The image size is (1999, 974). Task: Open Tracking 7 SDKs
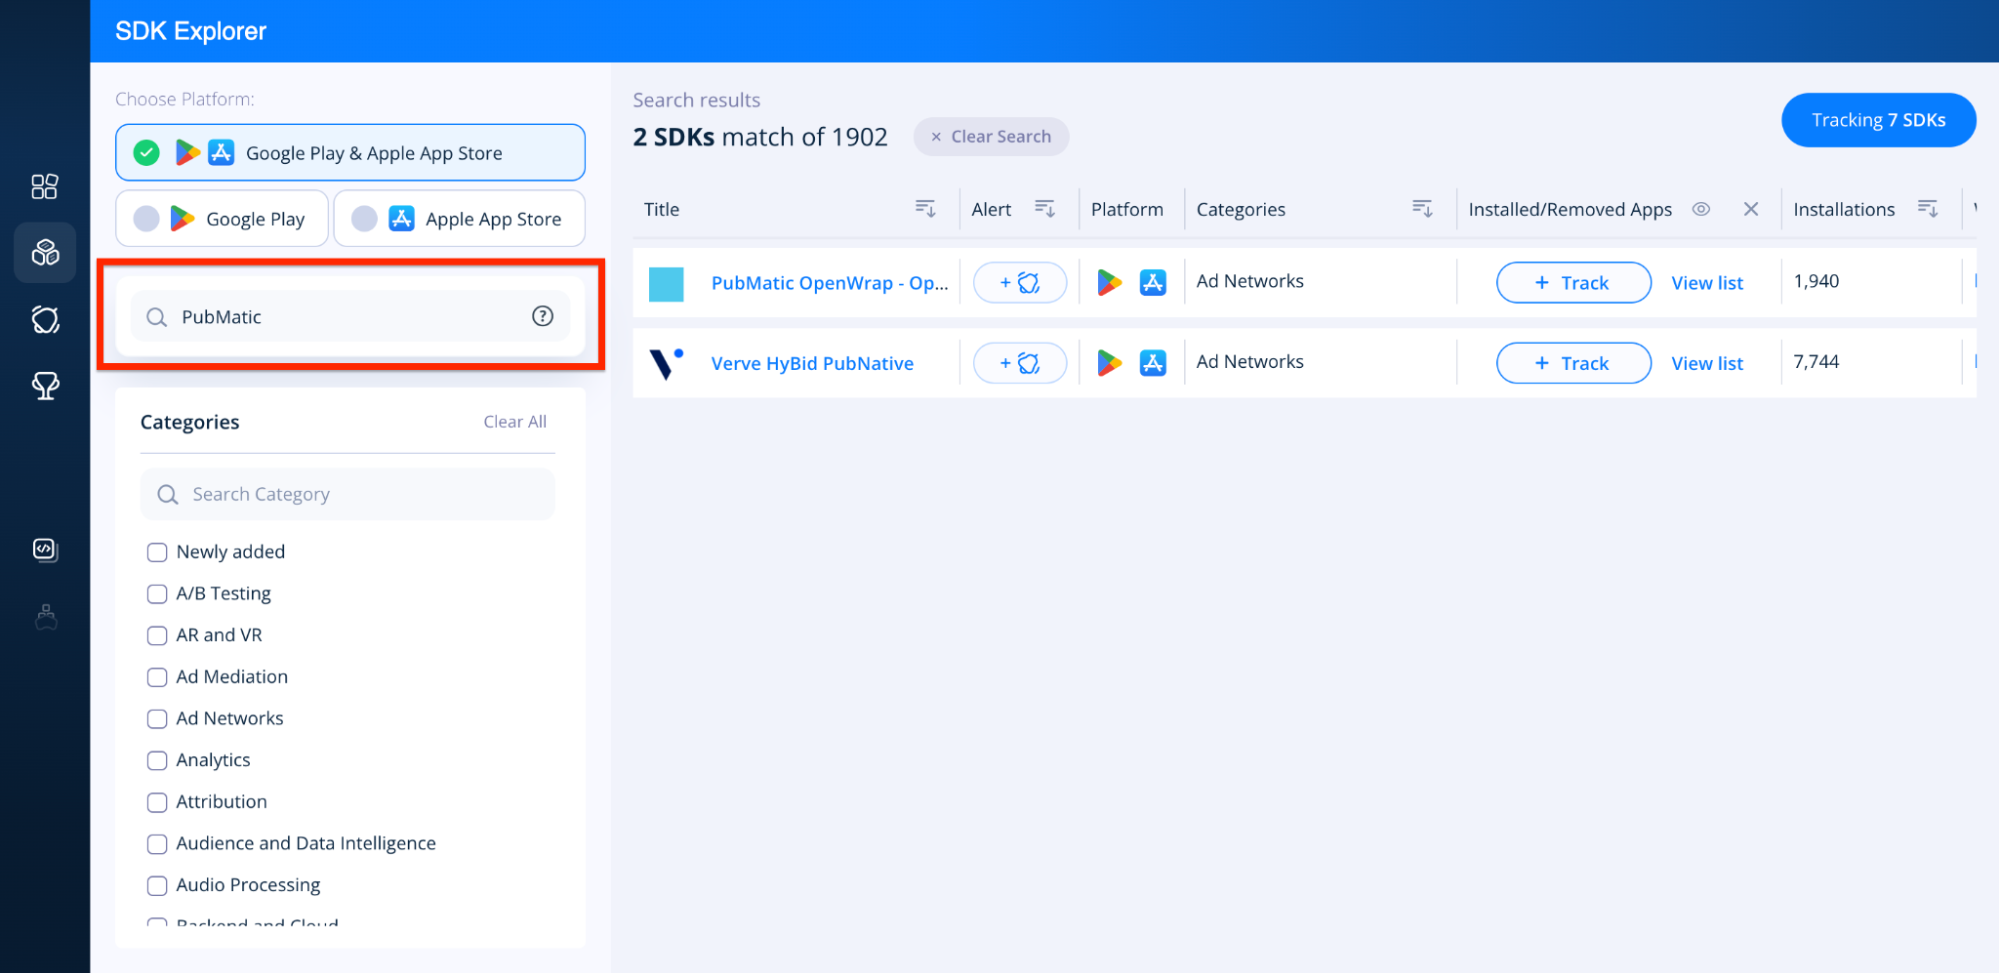click(x=1878, y=120)
